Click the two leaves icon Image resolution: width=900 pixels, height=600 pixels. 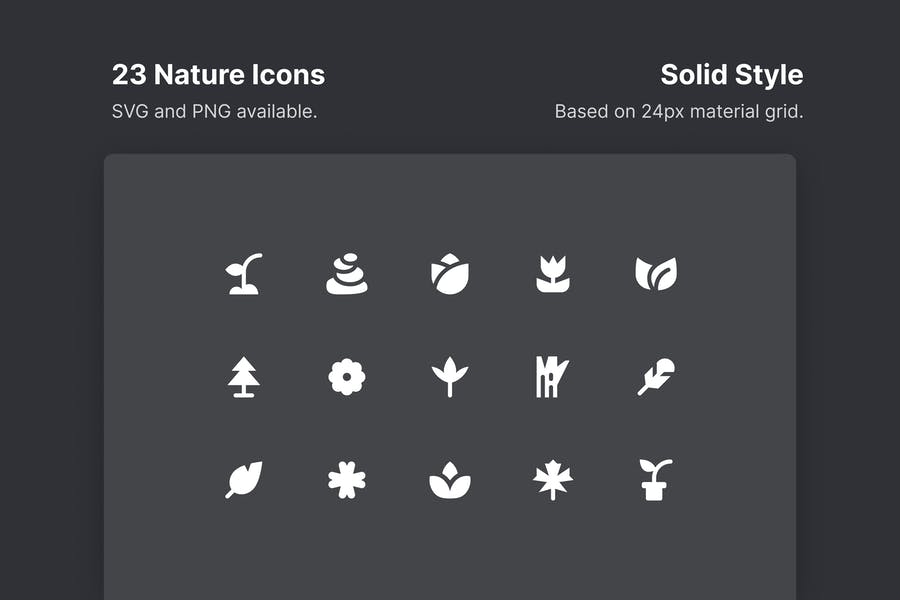point(656,274)
